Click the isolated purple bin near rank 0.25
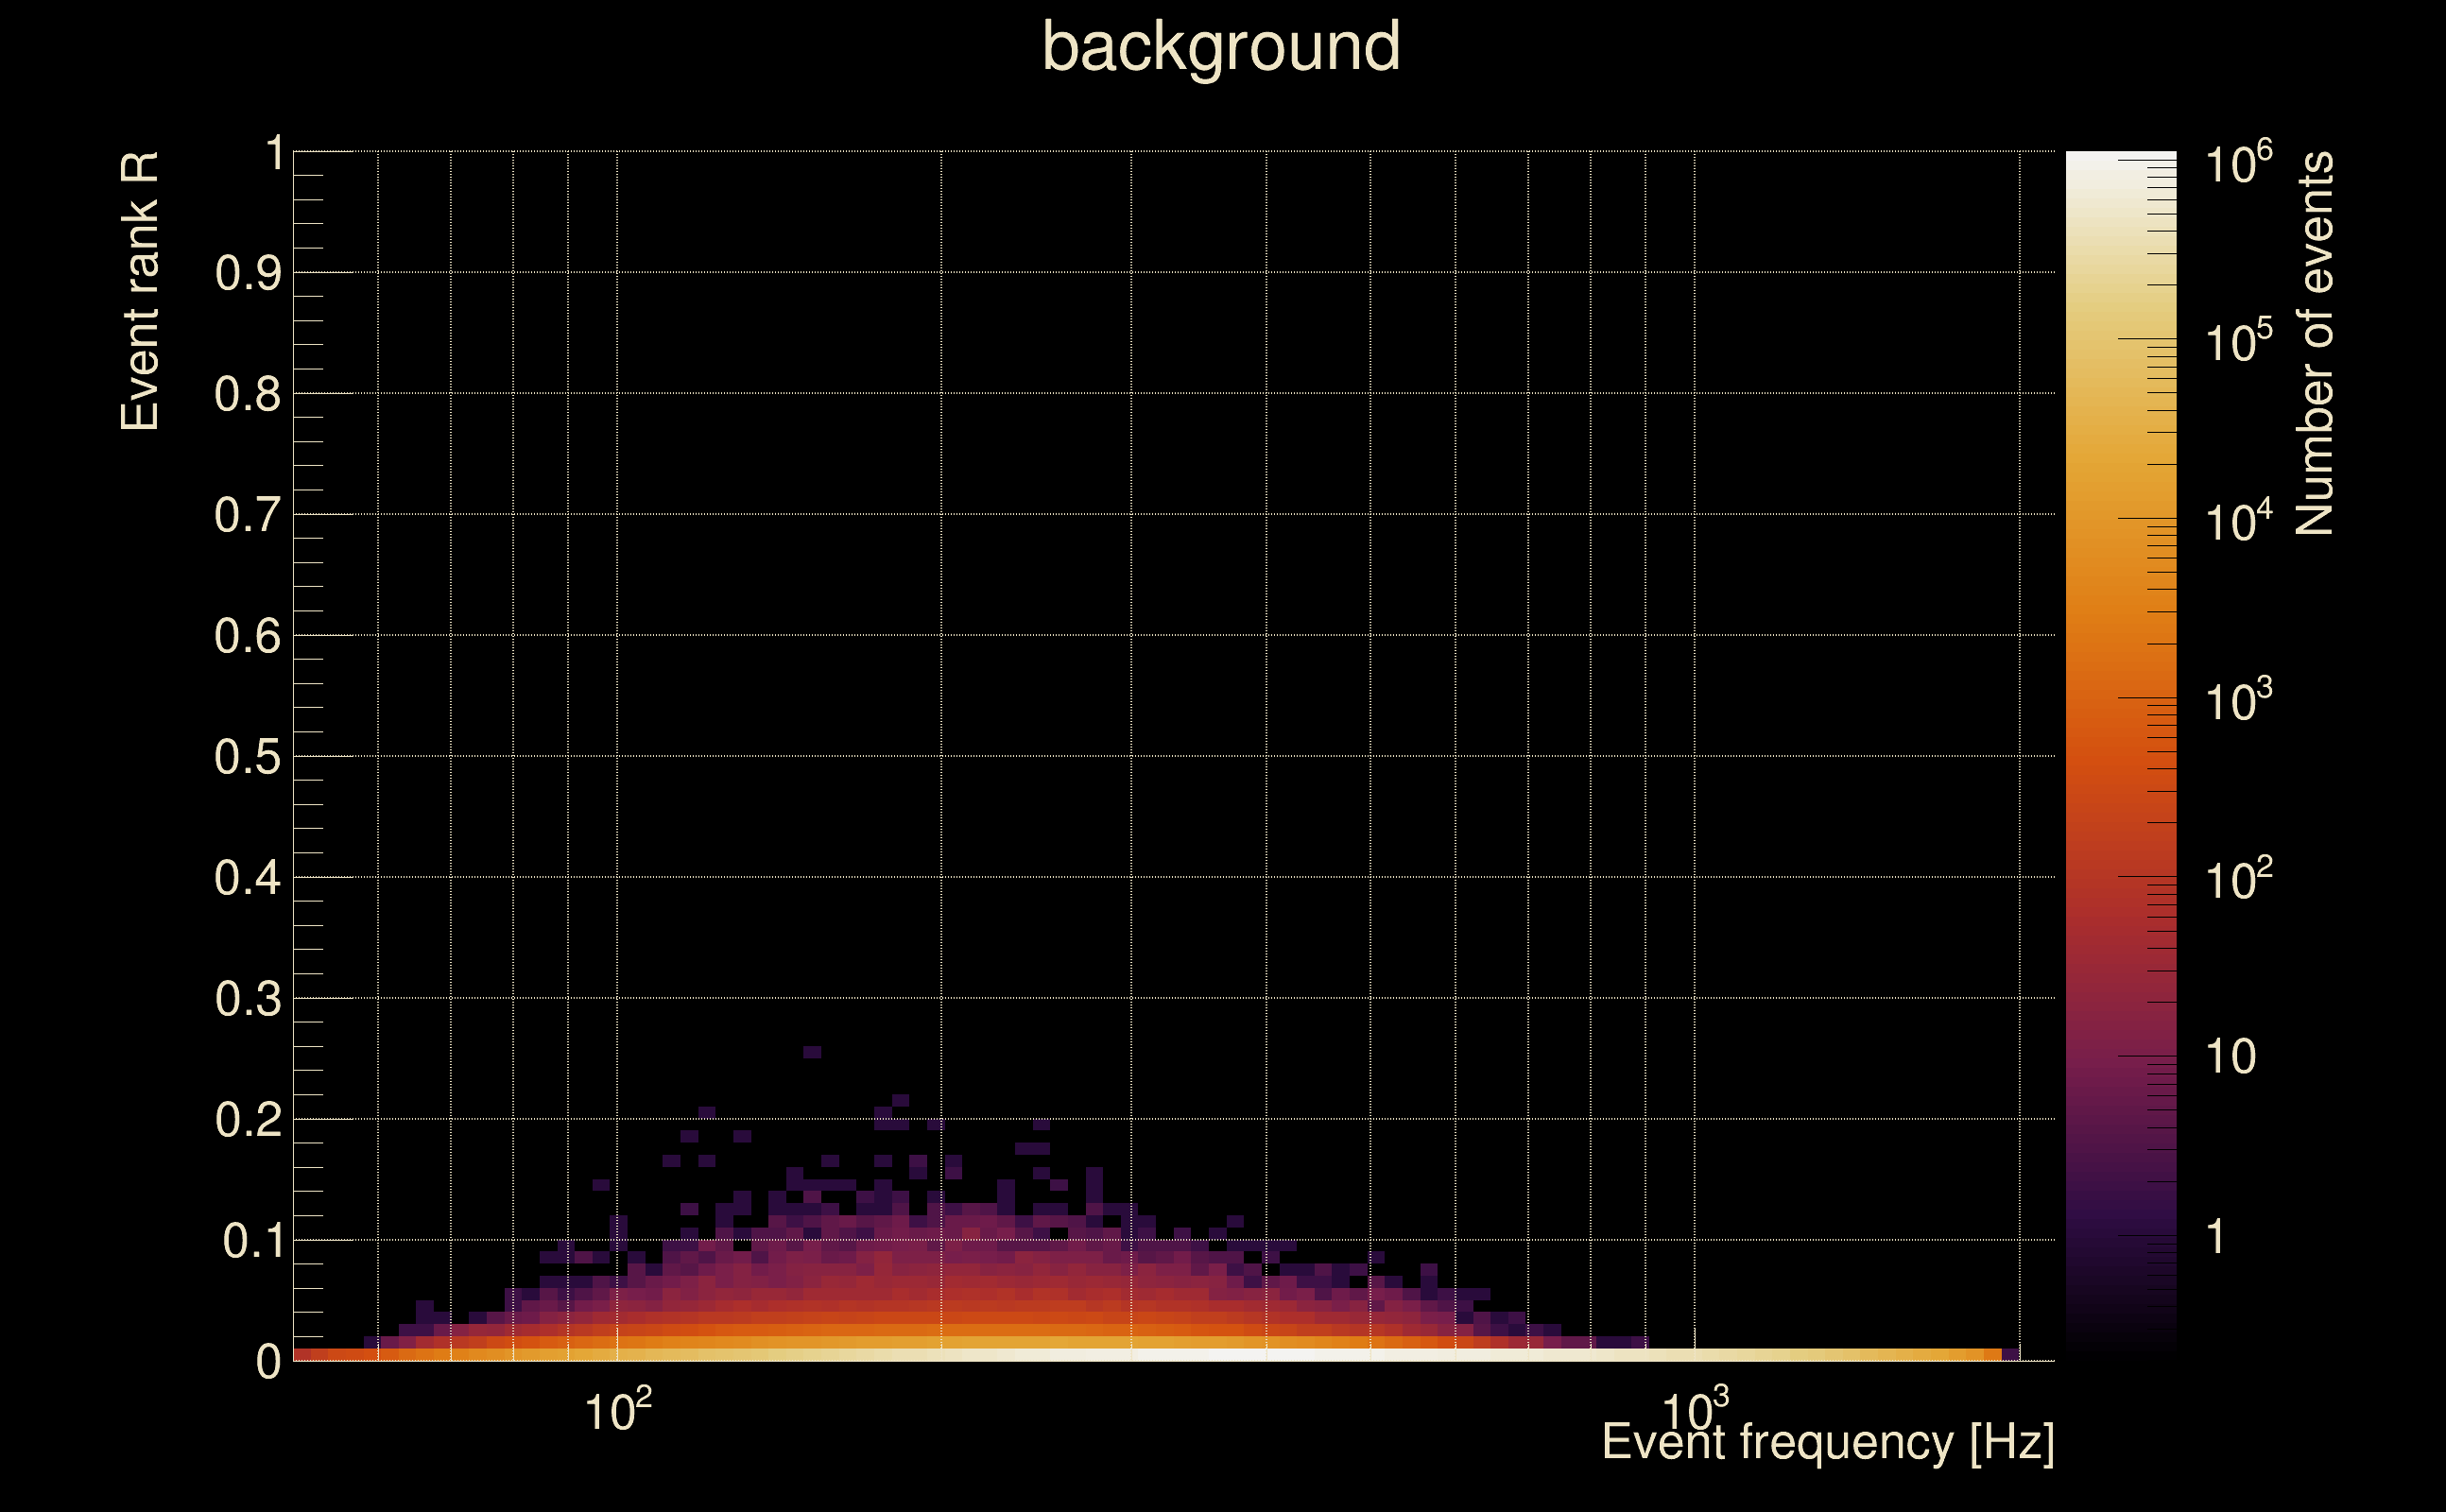The height and width of the screenshot is (1512, 2446). click(812, 1052)
